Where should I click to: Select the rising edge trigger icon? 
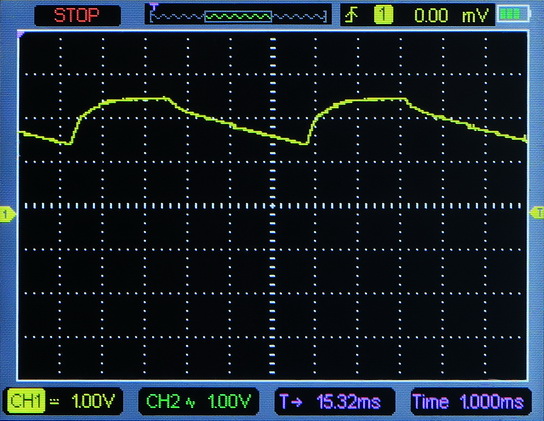pyautogui.click(x=352, y=15)
